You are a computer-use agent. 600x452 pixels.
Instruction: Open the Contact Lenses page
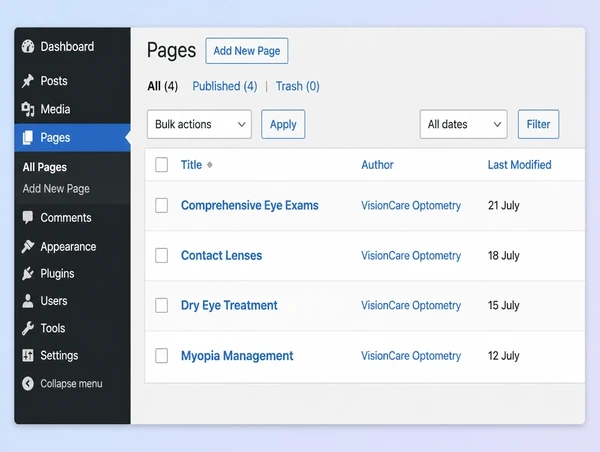point(221,255)
